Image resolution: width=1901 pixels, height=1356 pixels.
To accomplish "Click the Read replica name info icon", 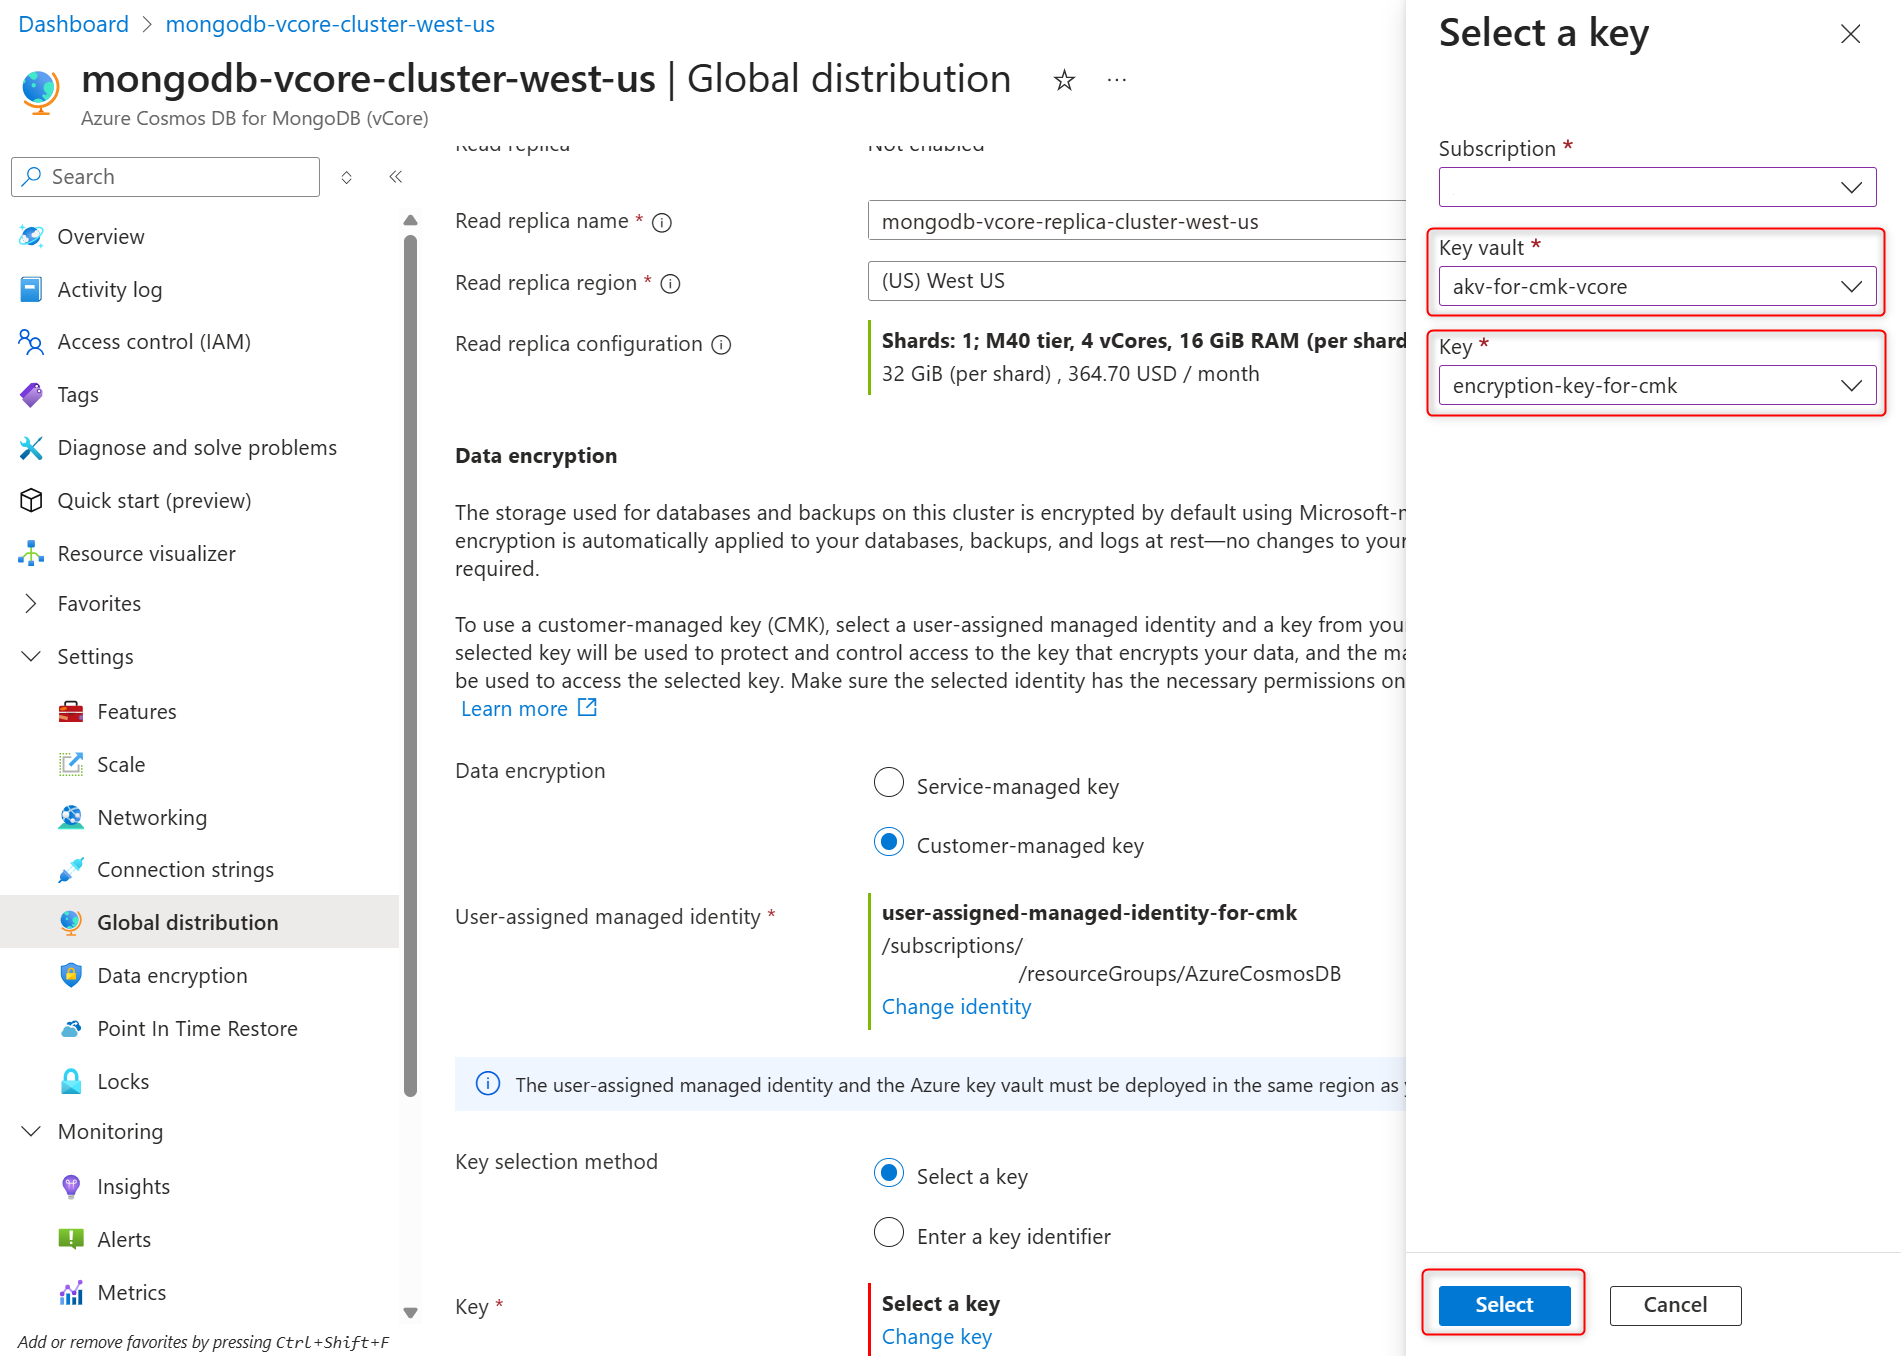I will [x=662, y=222].
